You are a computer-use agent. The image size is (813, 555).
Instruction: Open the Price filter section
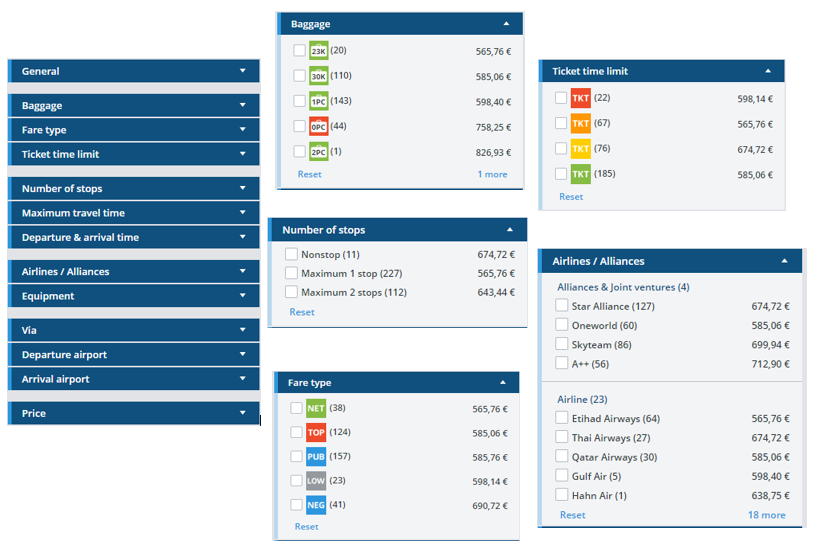tap(133, 413)
